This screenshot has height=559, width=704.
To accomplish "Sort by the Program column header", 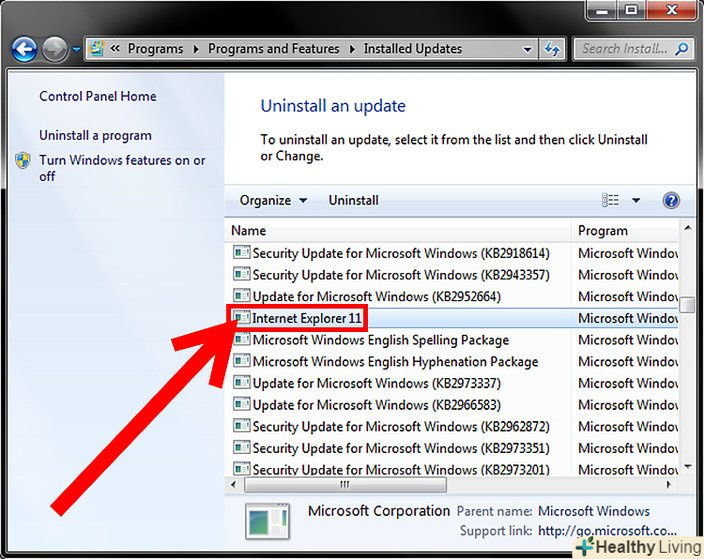I will (x=625, y=230).
